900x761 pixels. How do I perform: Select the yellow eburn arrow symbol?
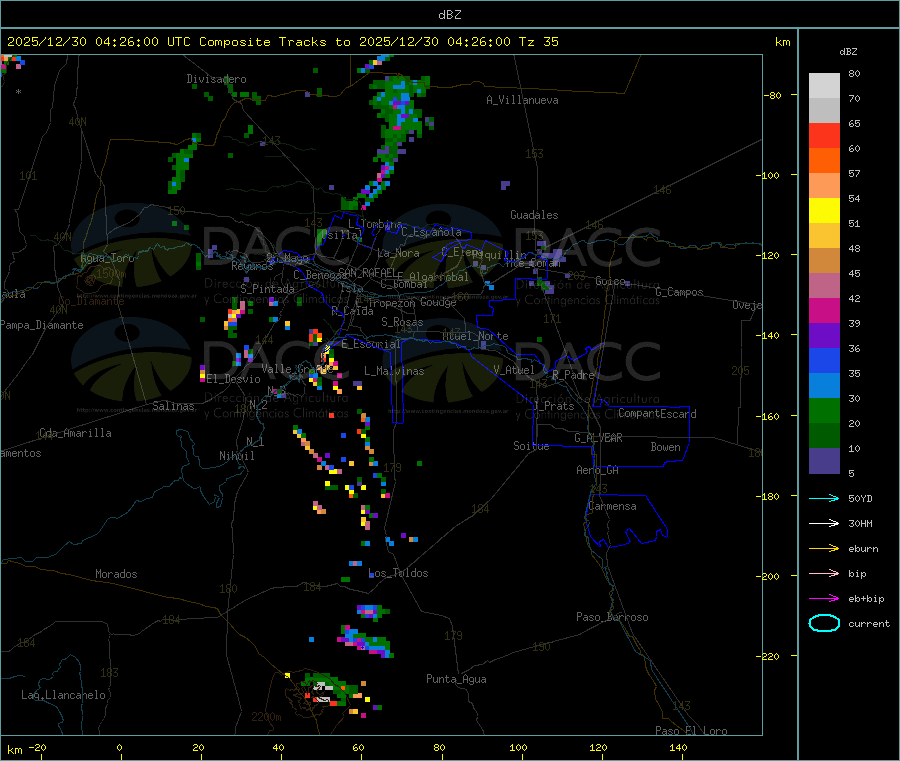pos(824,548)
